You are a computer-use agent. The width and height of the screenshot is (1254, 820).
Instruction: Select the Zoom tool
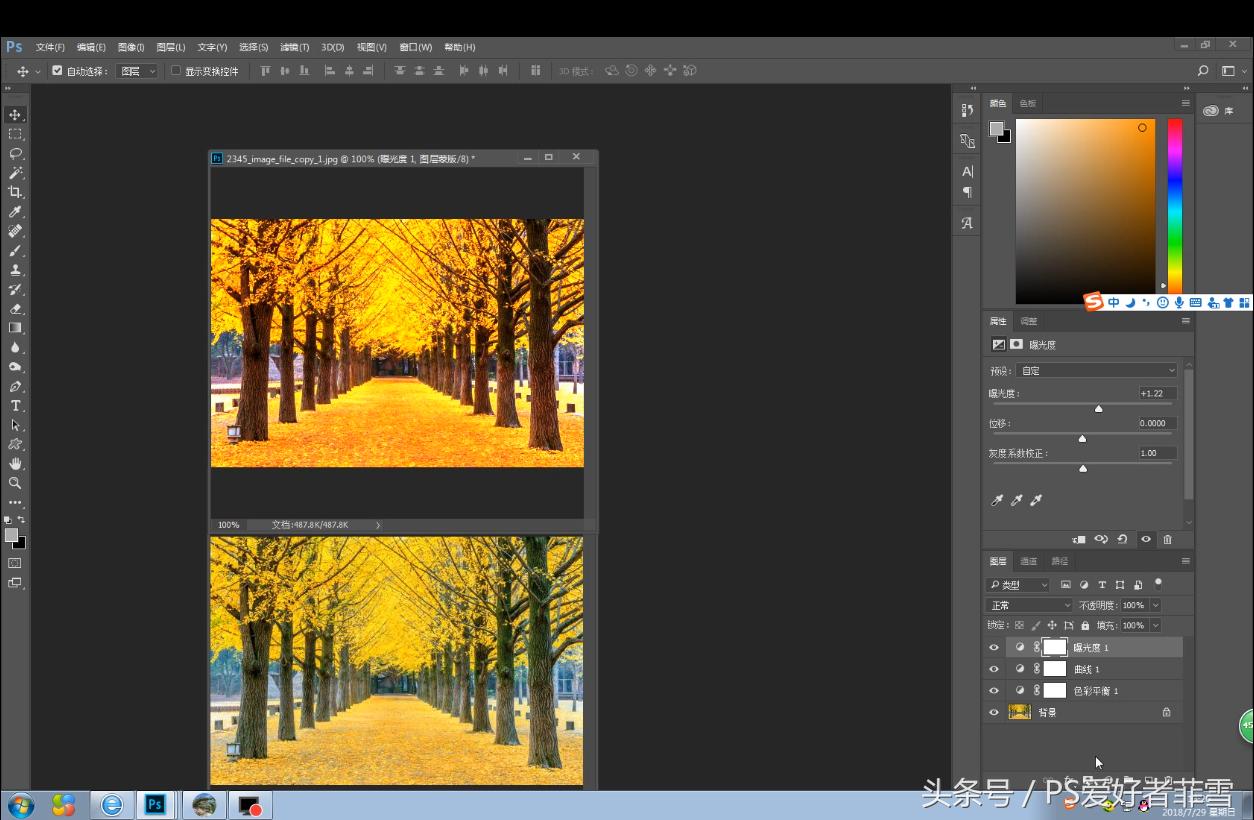coord(15,483)
